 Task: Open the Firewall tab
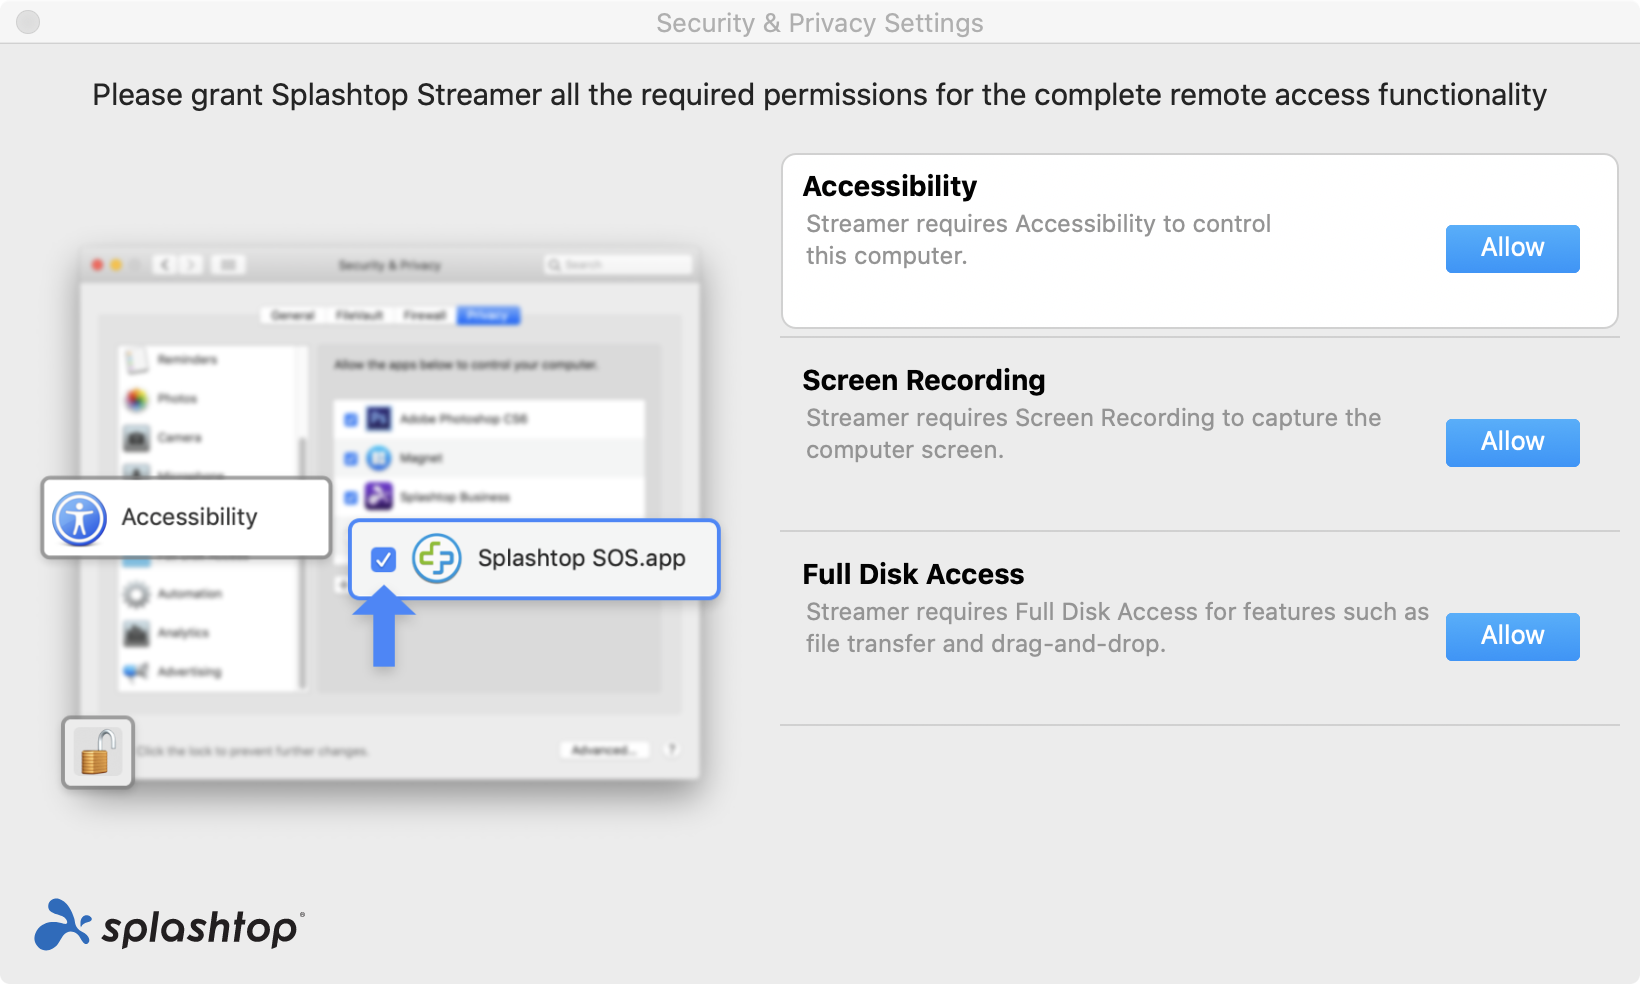tap(424, 315)
